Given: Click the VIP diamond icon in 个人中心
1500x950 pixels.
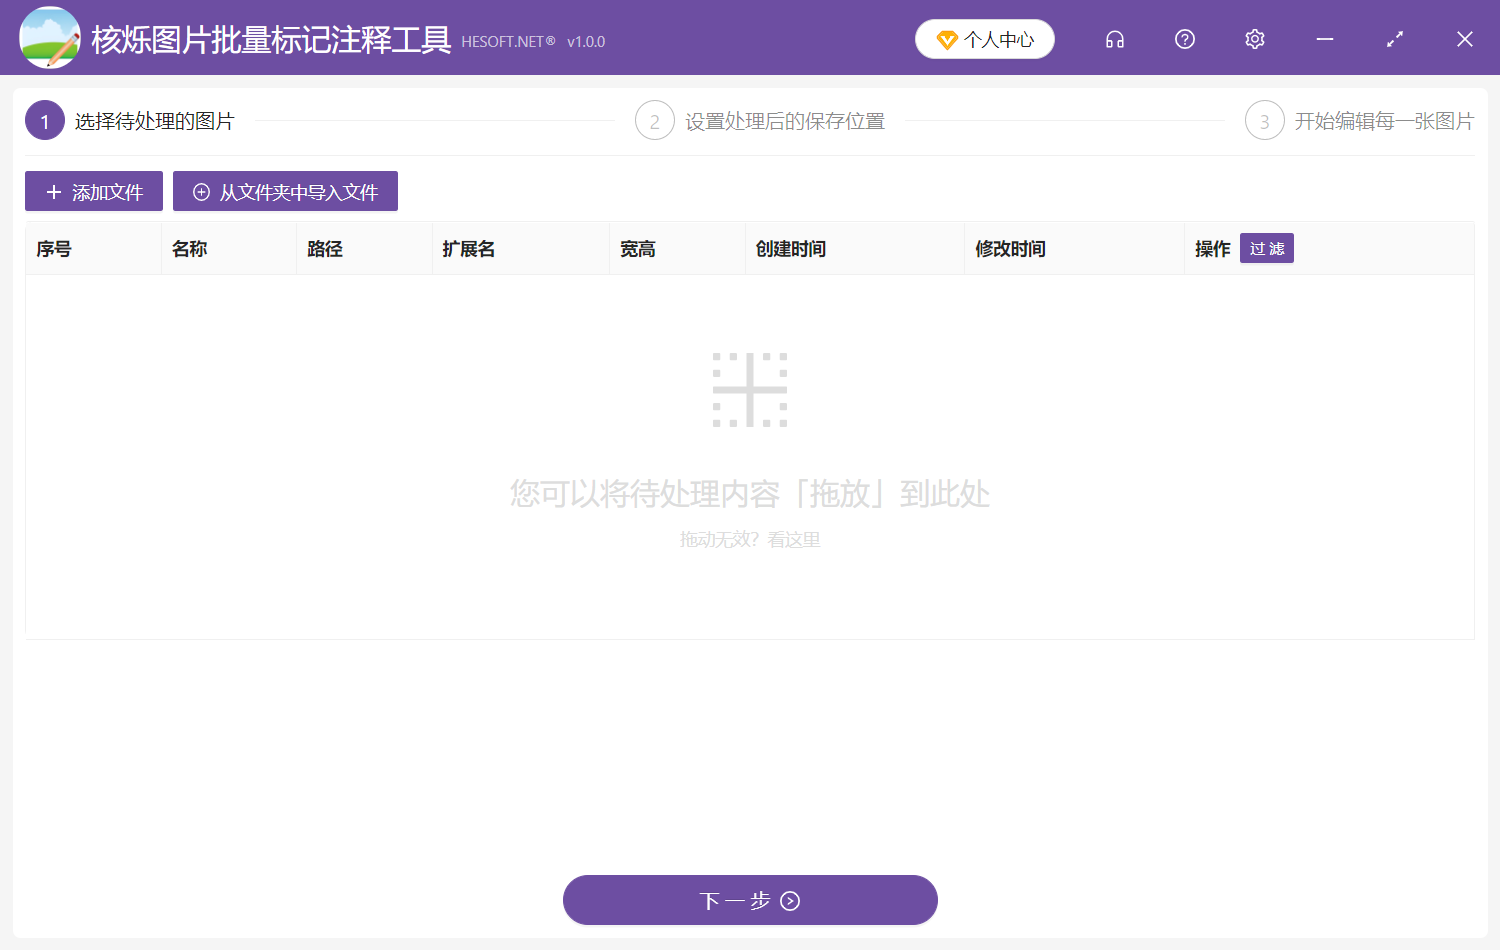Looking at the screenshot, I should coord(948,39).
